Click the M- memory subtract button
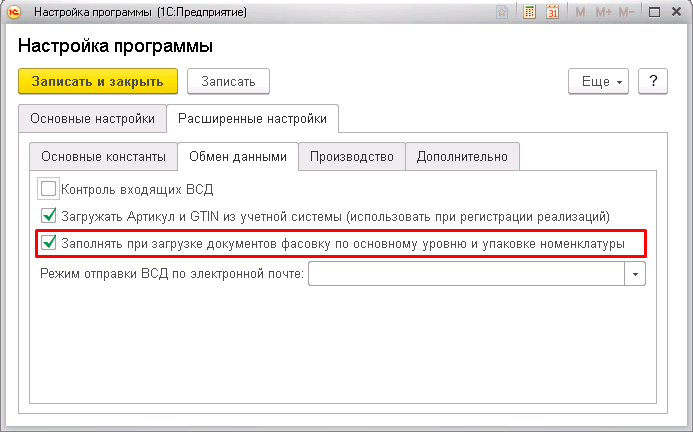This screenshot has height=432, width=693. (626, 12)
